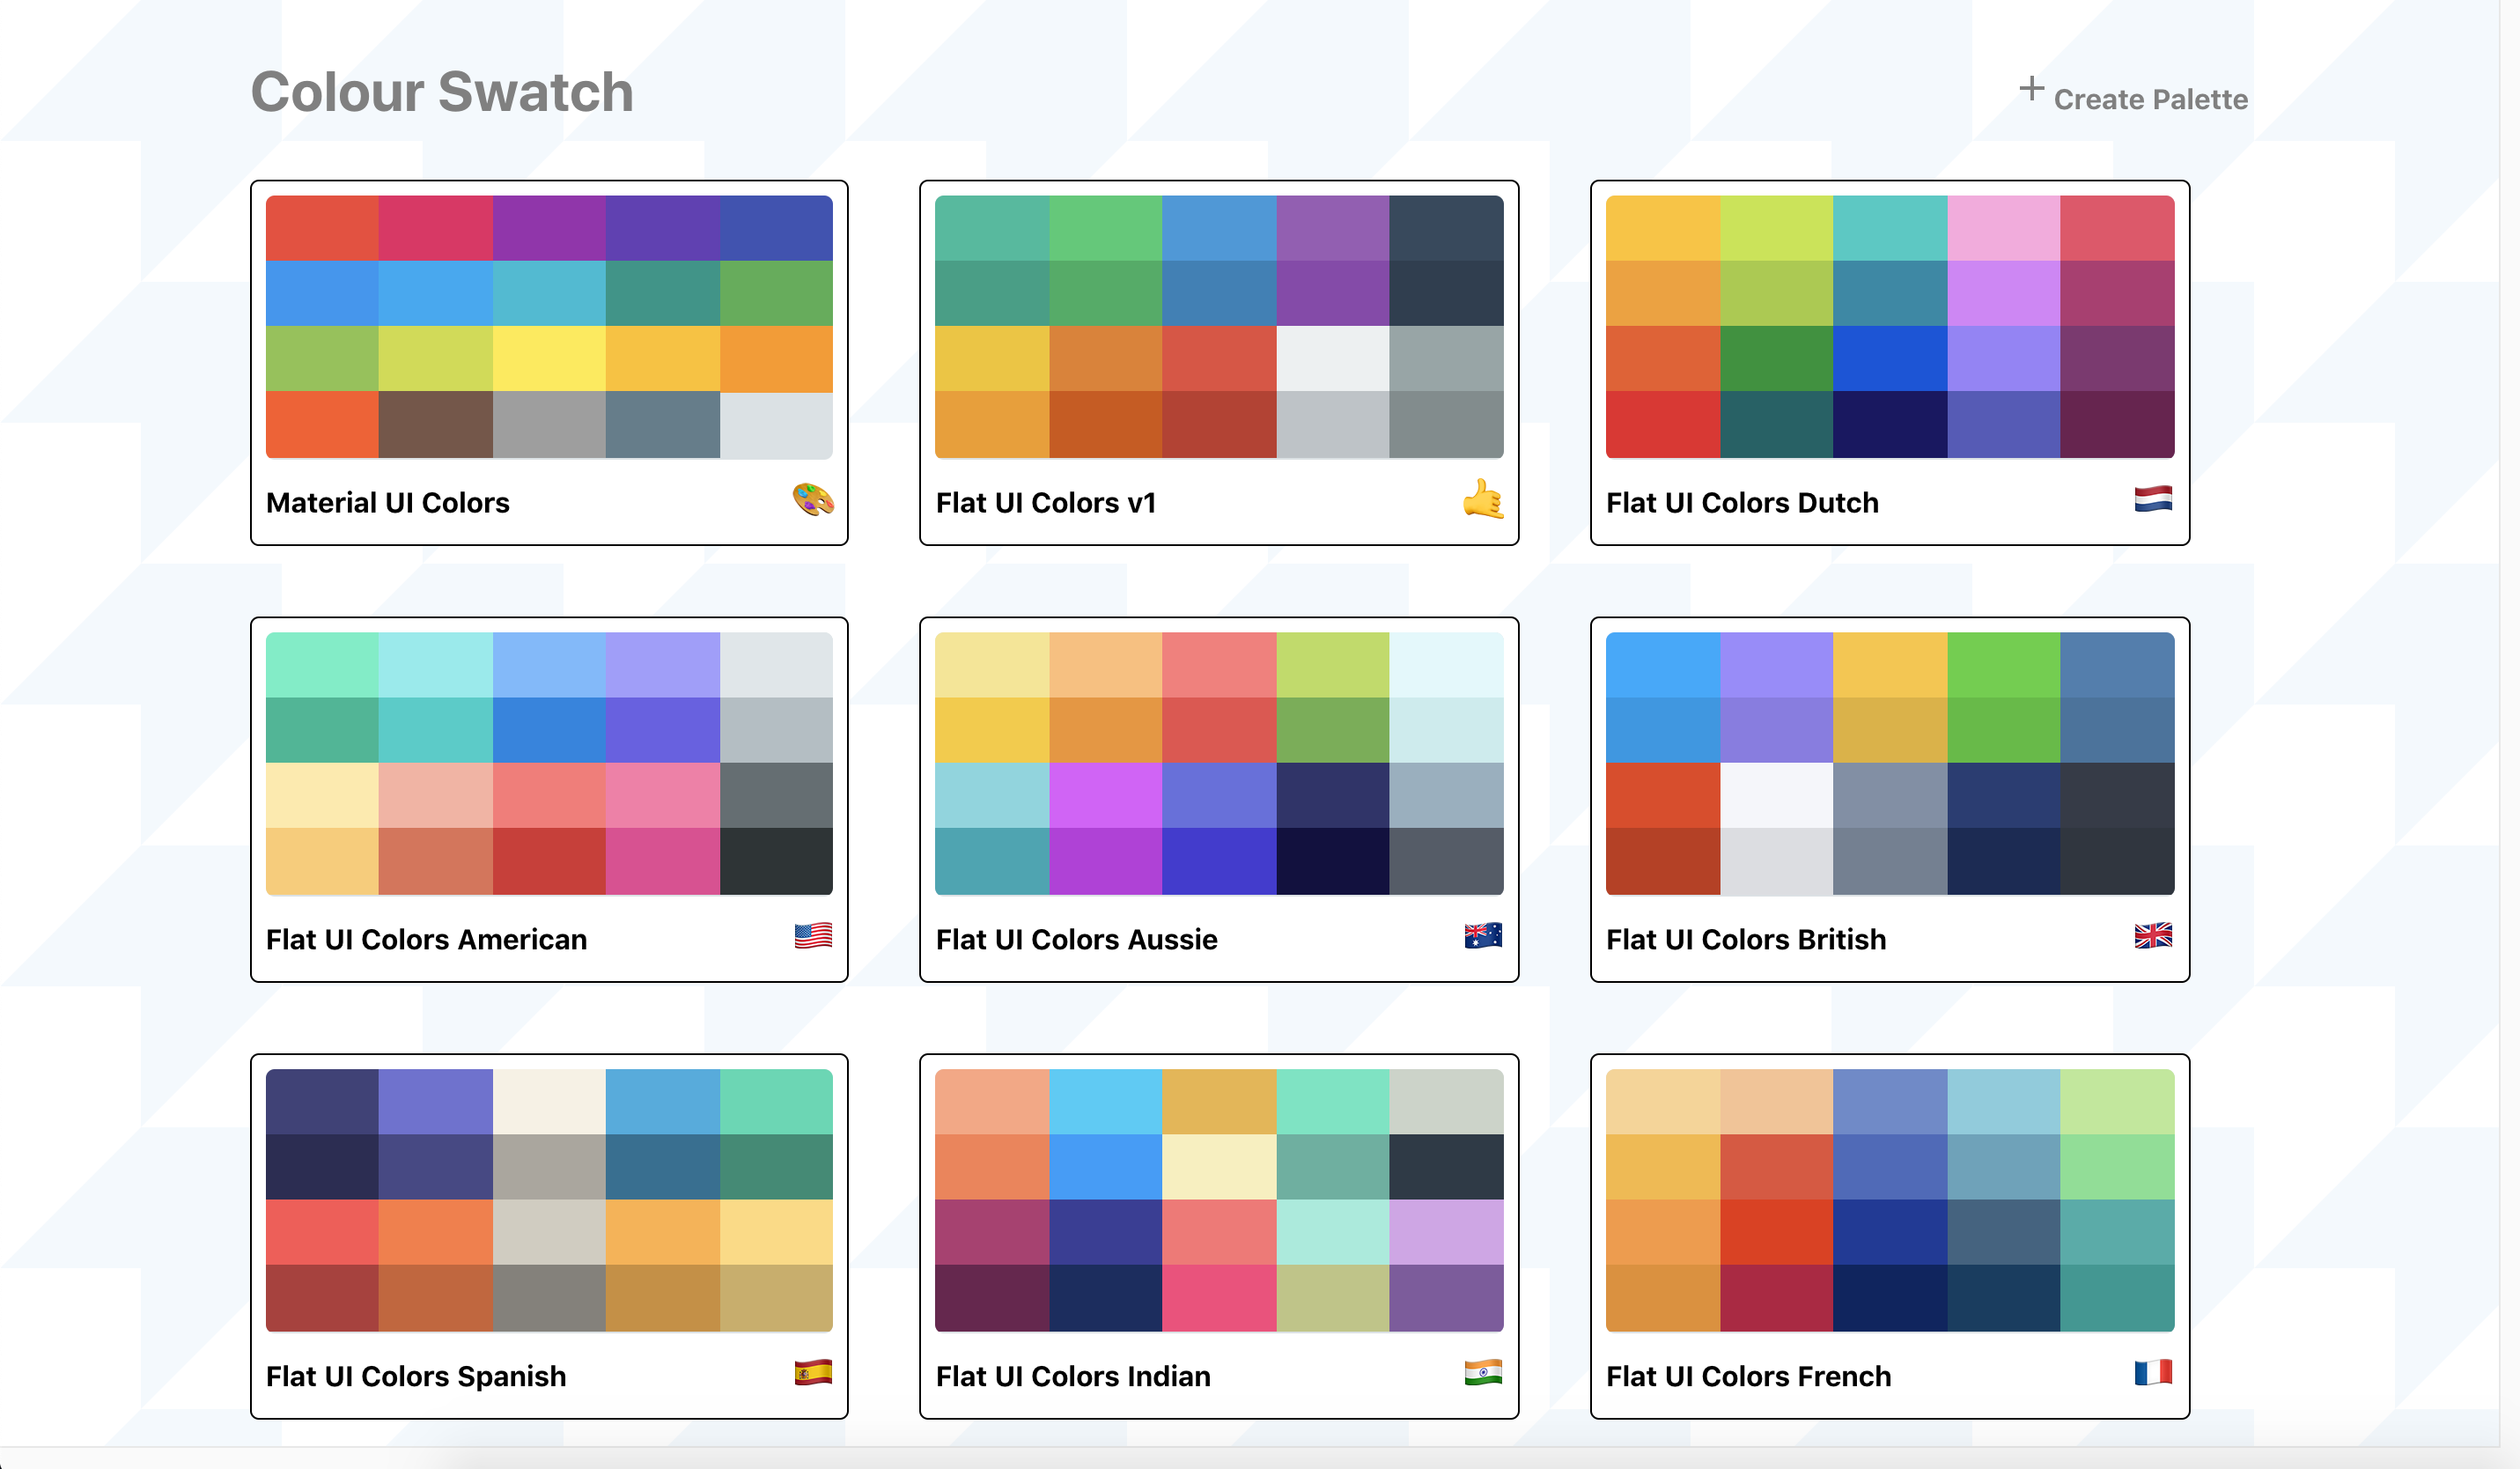2520x1469 pixels.
Task: Pick the sky blue swatch in Indian palette
Action: (x=1105, y=1102)
